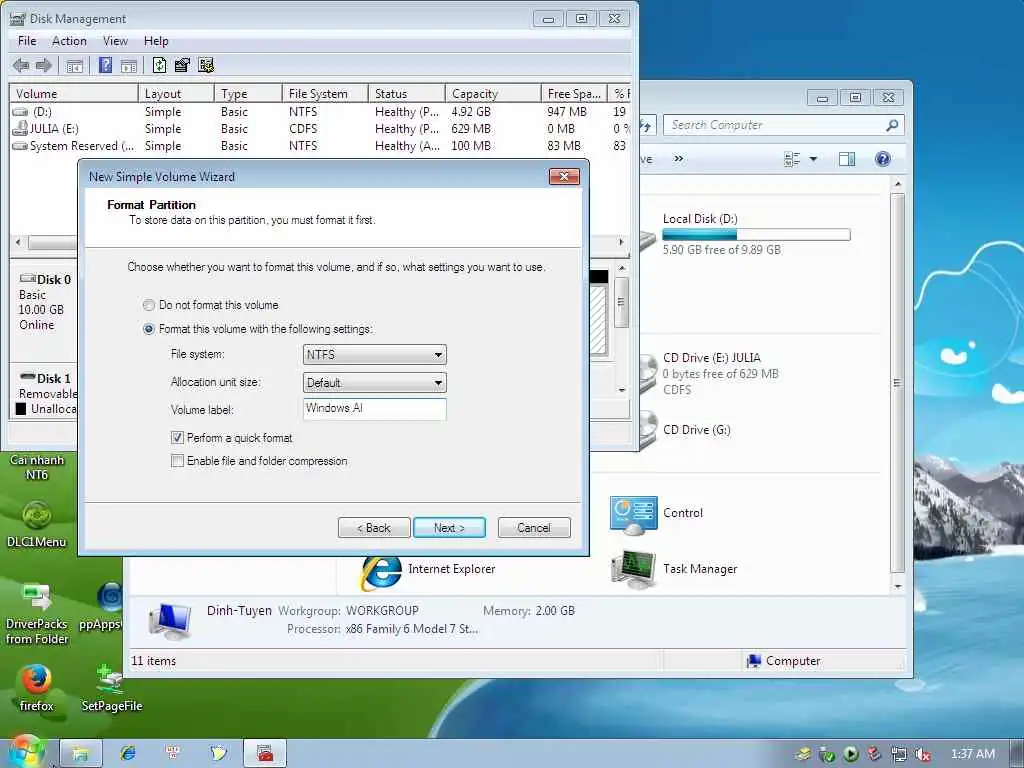The height and width of the screenshot is (768, 1024).
Task: Sort by the Capacity column header
Action: pyautogui.click(x=493, y=93)
